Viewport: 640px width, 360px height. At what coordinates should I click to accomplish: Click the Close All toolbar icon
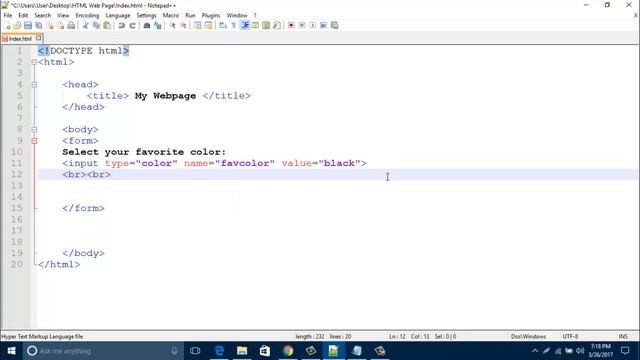click(60, 25)
